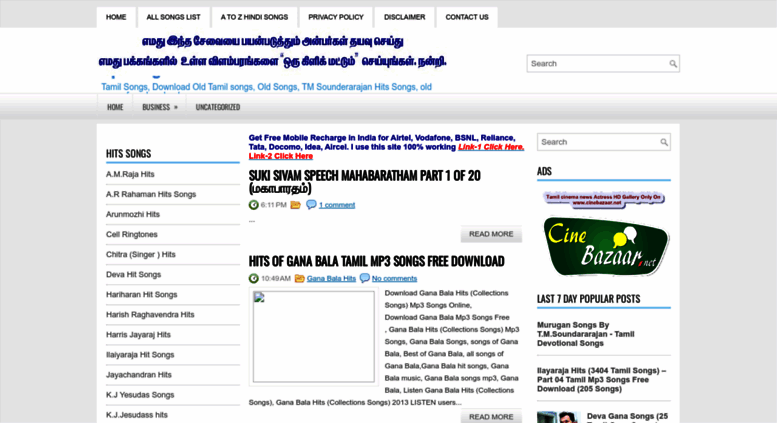Open K.J Yesudas Songs category
This screenshot has height=423, width=777.
(x=140, y=395)
